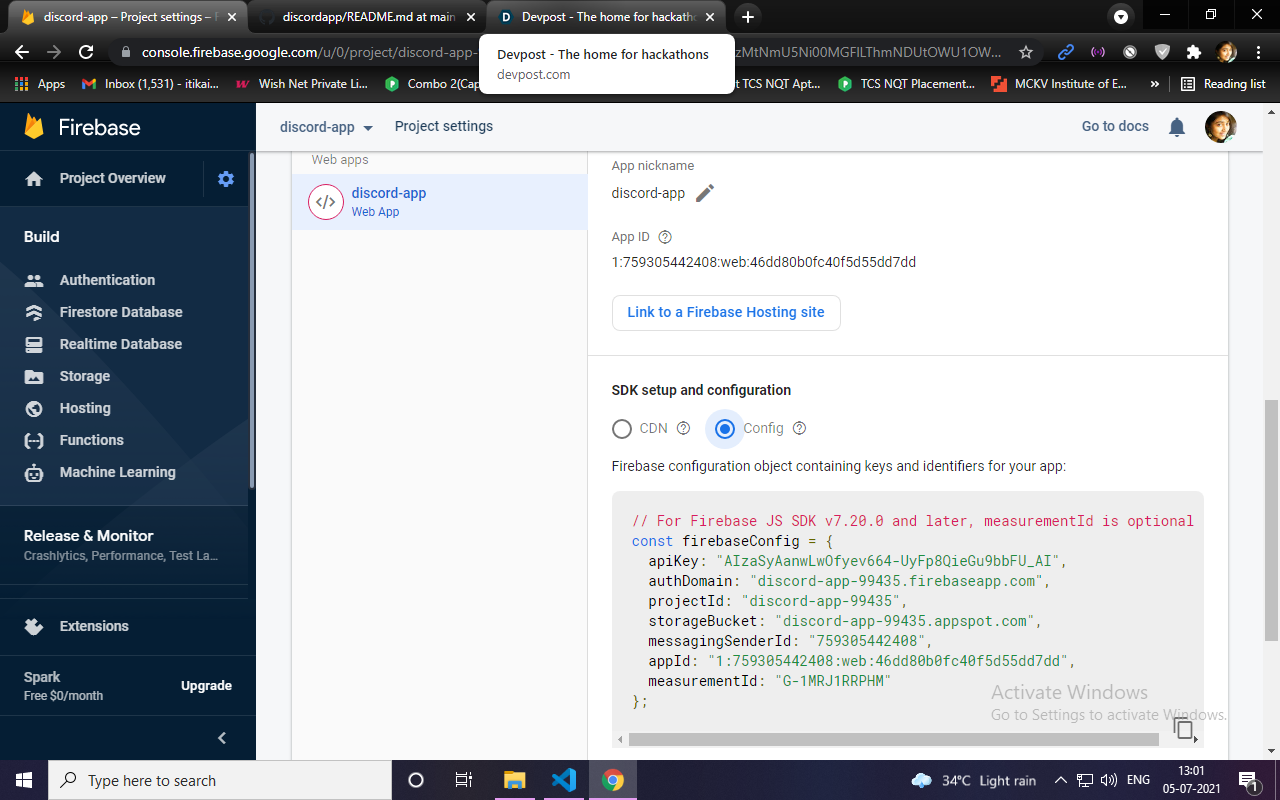Open Task View on taskbar
Image resolution: width=1280 pixels, height=800 pixels.
464,780
